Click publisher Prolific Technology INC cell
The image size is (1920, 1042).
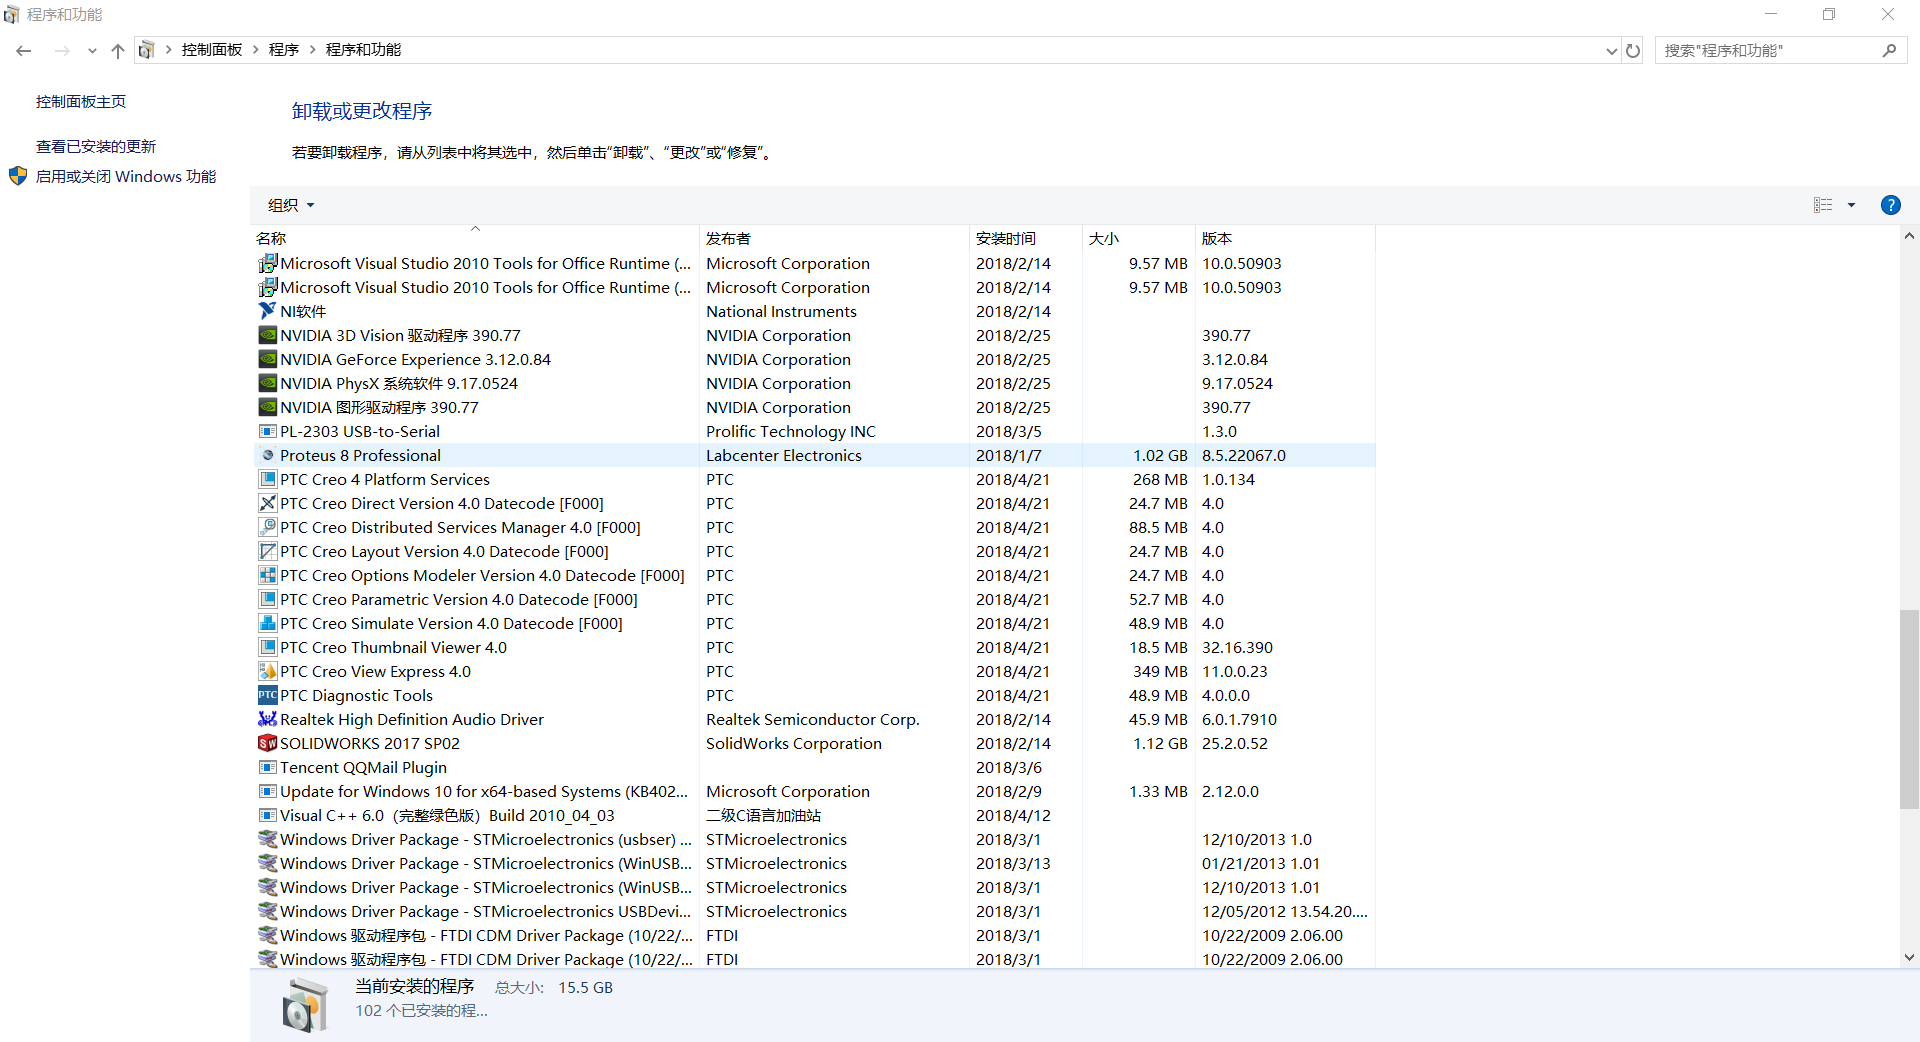tap(790, 431)
